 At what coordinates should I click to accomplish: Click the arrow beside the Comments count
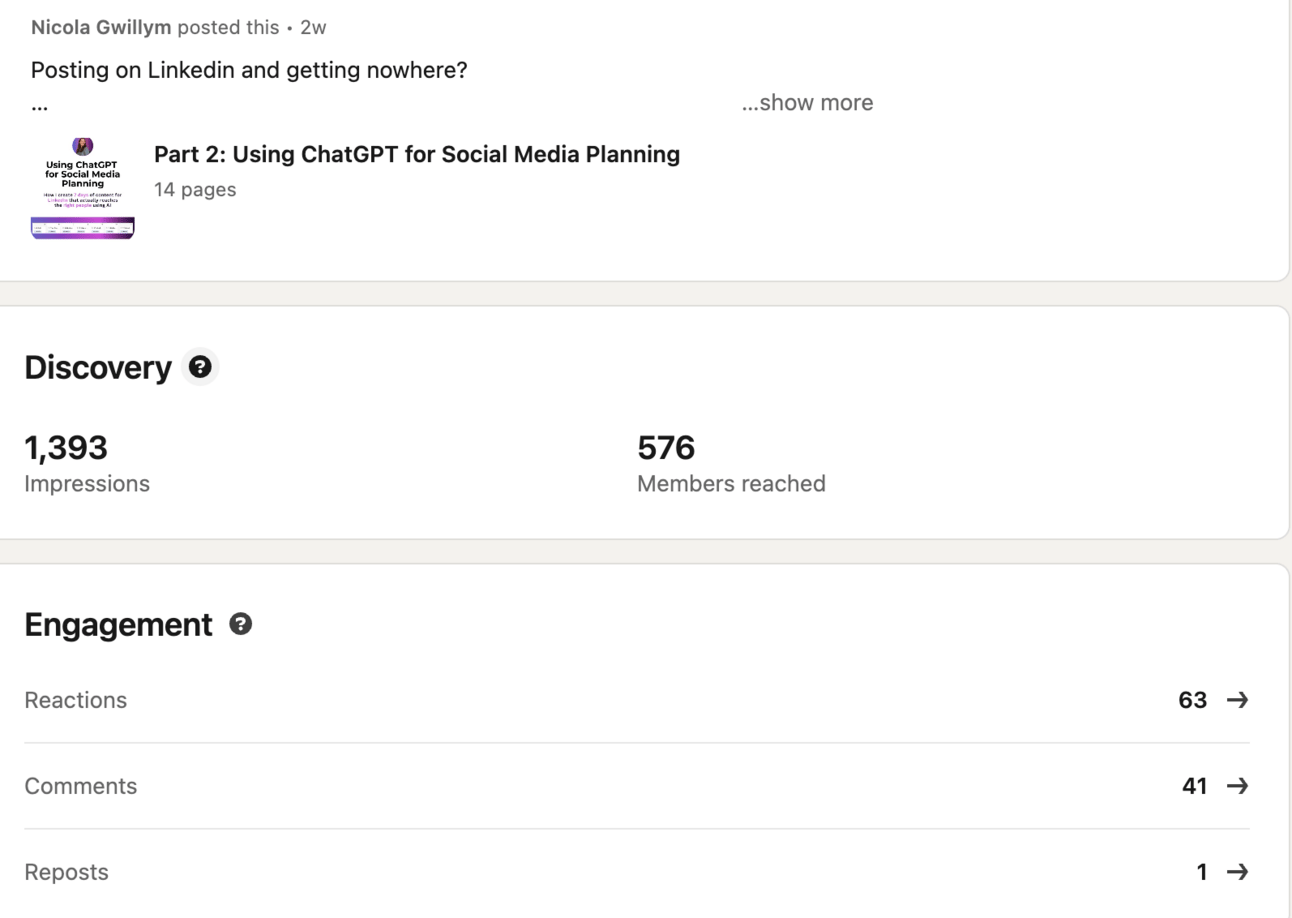pyautogui.click(x=1237, y=786)
